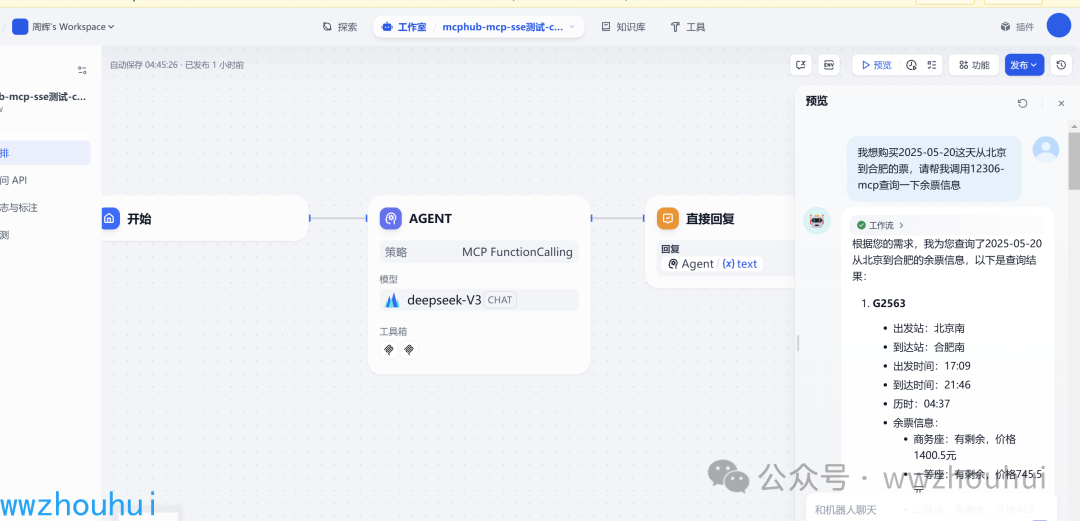Expand the 发布 publish dropdown
Screen dimensions: 1080x521
1024,65
